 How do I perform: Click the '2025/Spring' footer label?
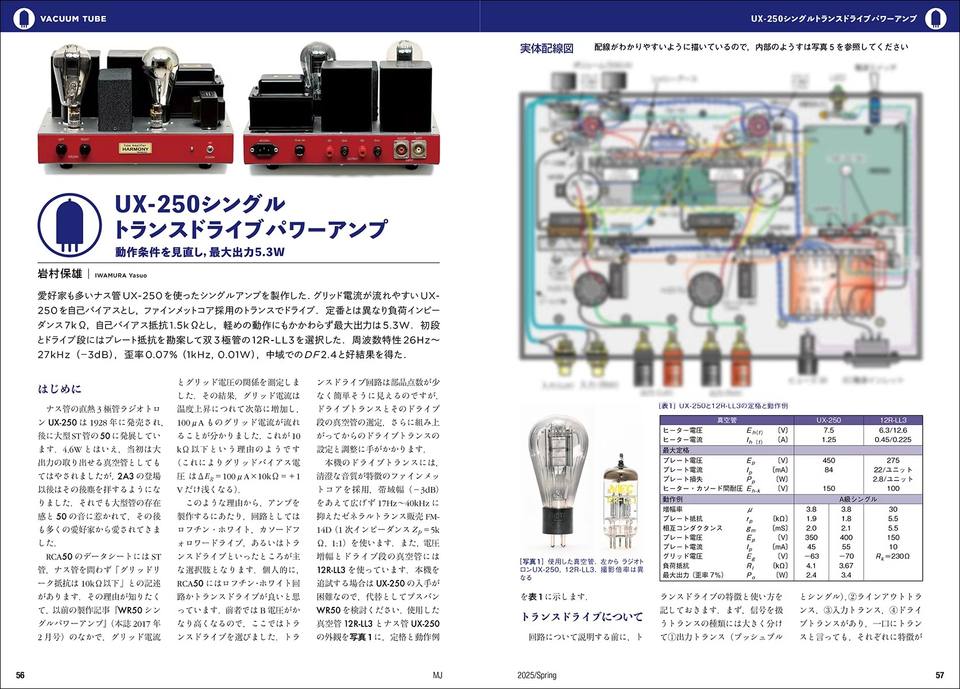537,675
